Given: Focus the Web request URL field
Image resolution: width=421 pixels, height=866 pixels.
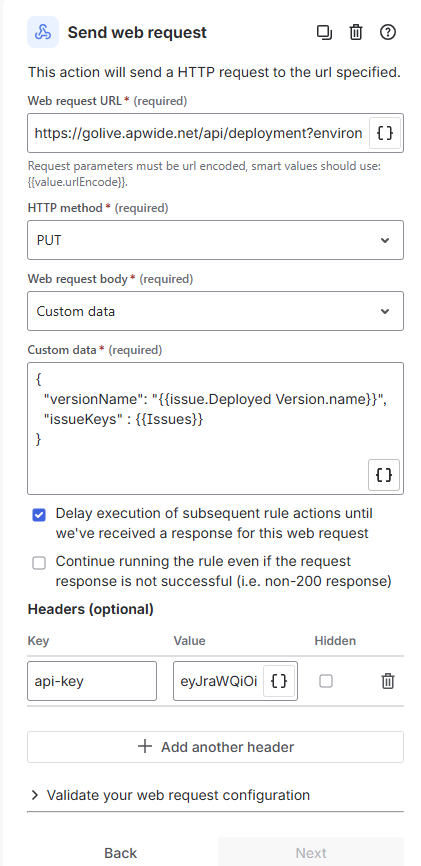Looking at the screenshot, I should tap(198, 133).
